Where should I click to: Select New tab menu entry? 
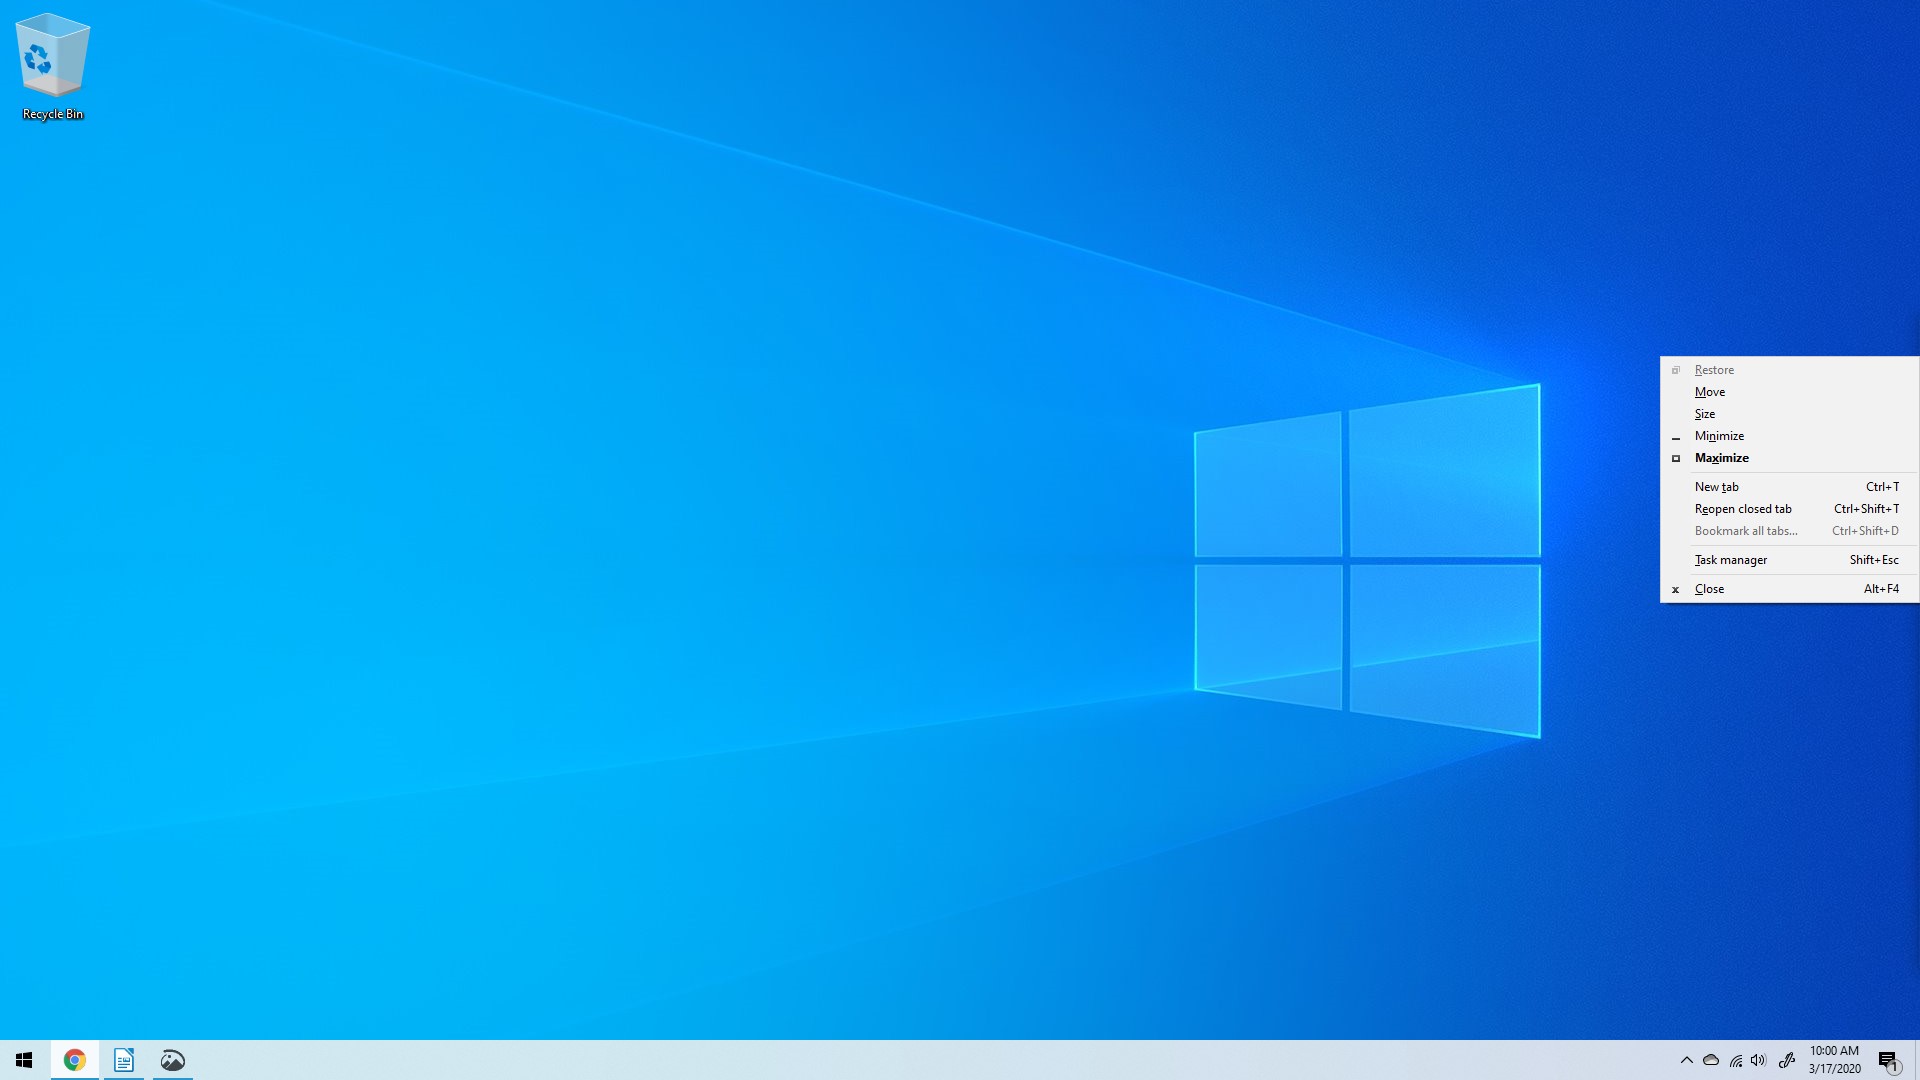click(x=1790, y=487)
